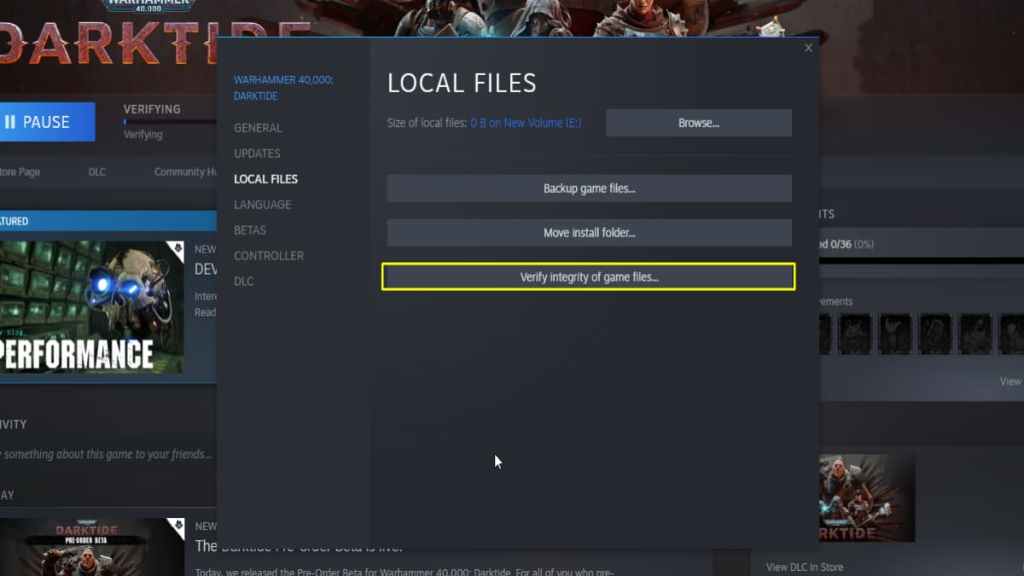Open Store Page tab on library page
The image size is (1024, 576).
(20, 172)
